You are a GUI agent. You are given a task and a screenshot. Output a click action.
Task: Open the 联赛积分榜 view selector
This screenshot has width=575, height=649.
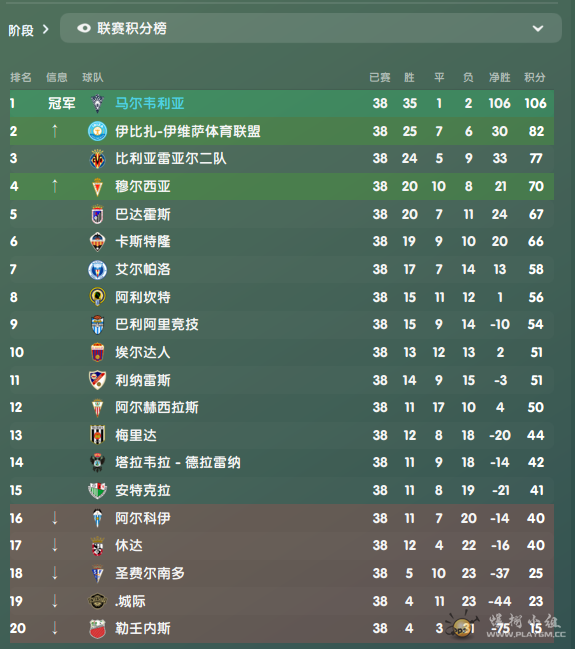point(311,28)
